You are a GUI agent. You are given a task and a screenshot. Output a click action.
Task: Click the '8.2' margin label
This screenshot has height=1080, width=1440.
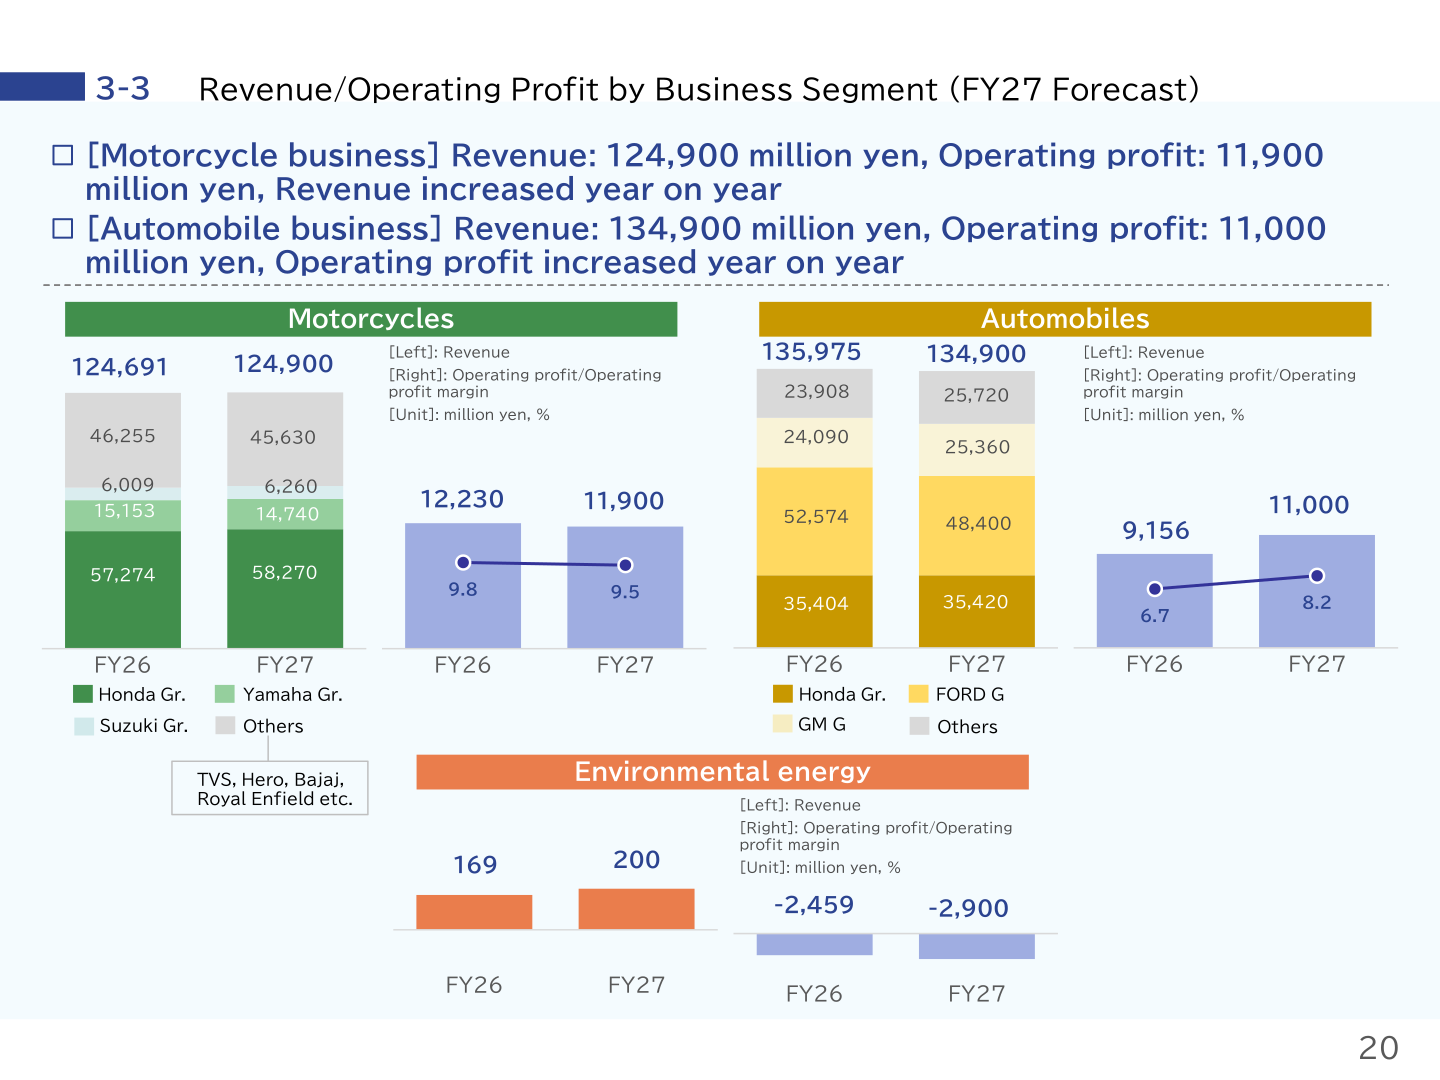tap(1317, 603)
